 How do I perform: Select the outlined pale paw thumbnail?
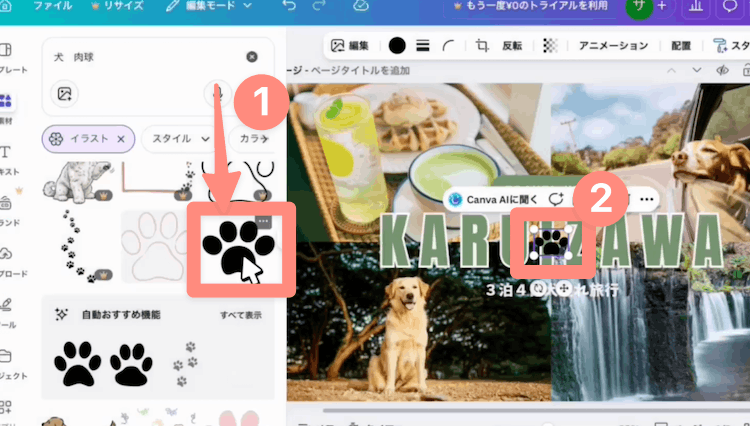coord(154,246)
